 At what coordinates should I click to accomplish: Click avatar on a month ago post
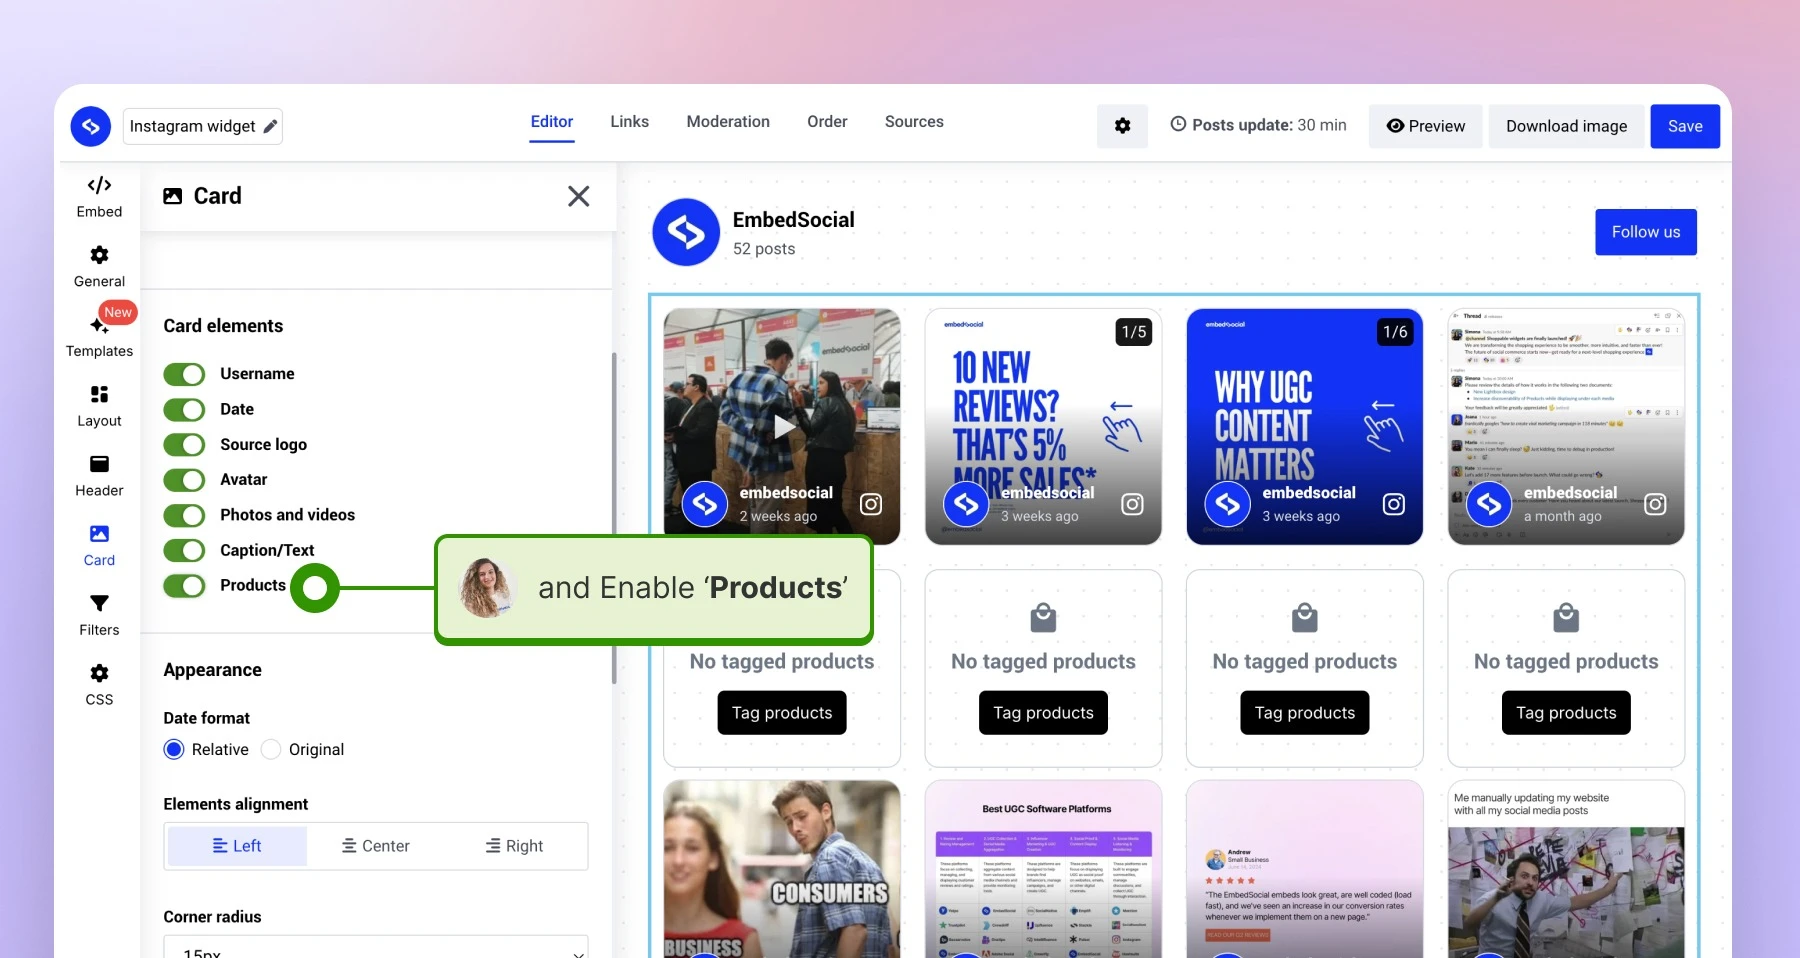(x=1489, y=504)
